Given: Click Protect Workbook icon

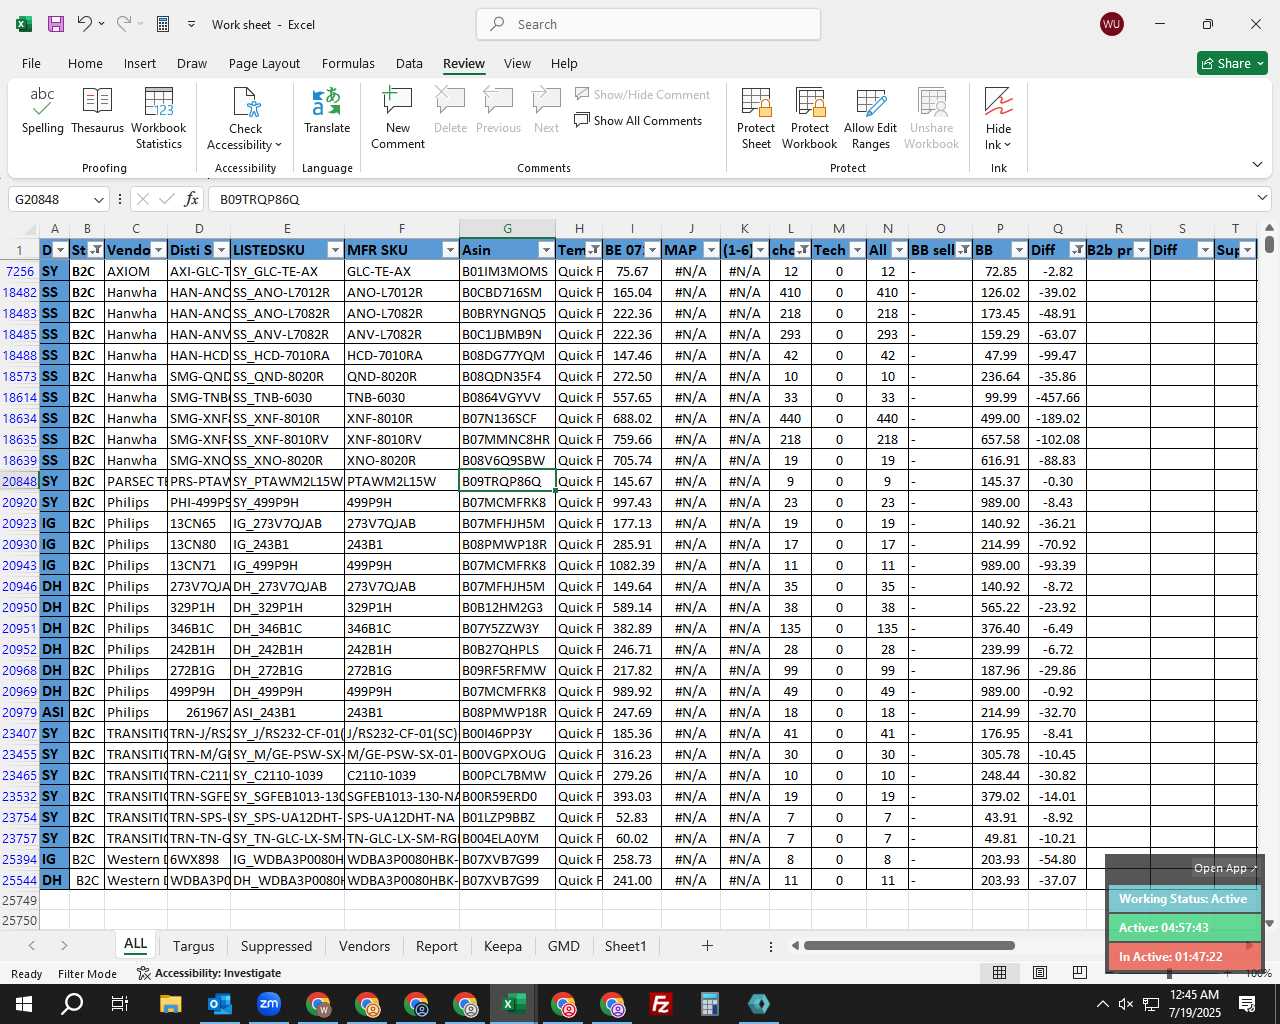Looking at the screenshot, I should tap(809, 118).
